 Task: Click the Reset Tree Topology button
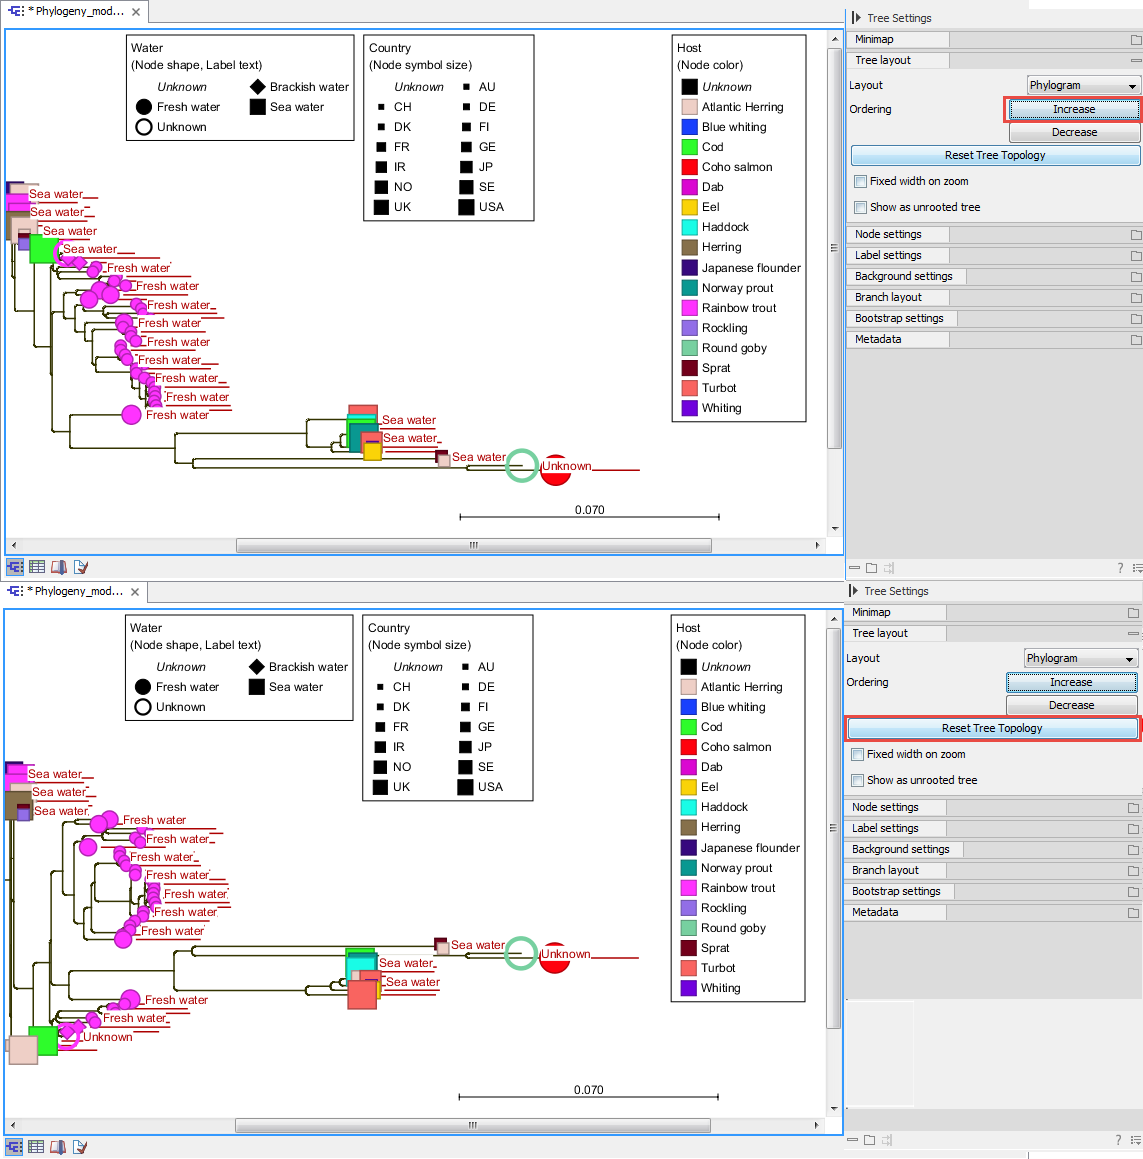993,728
